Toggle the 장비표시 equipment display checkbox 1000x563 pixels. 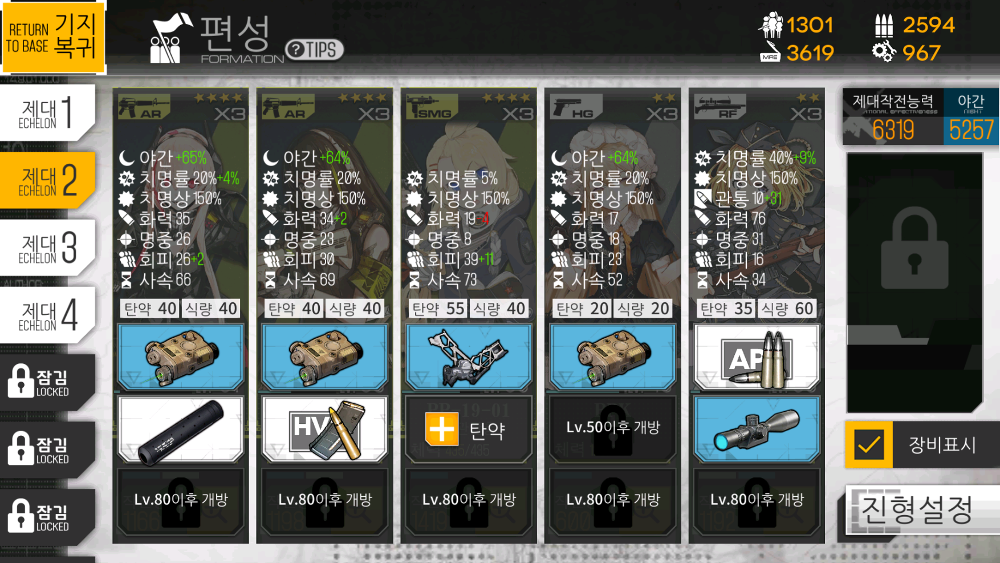coord(869,444)
